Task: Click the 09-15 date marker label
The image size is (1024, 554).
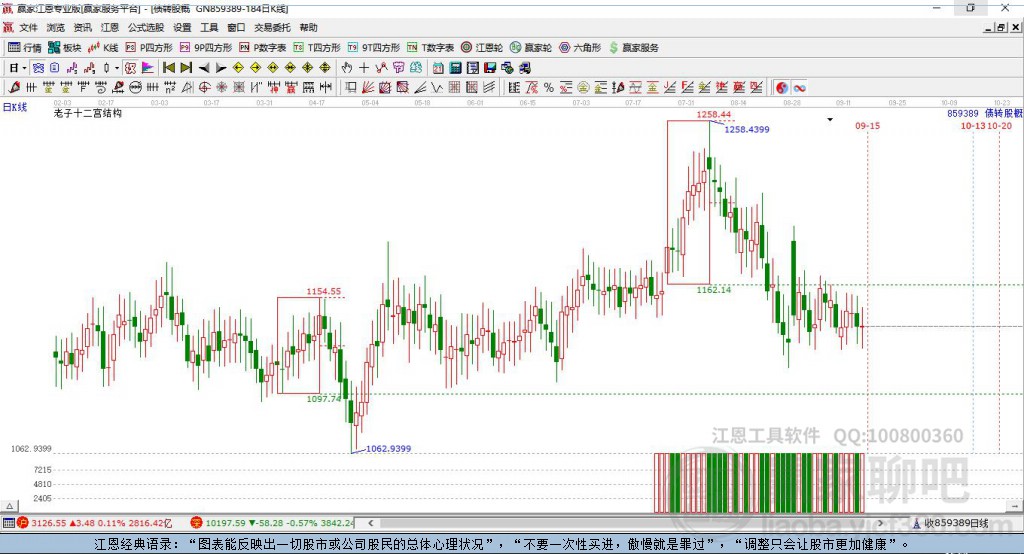Action: (x=868, y=125)
